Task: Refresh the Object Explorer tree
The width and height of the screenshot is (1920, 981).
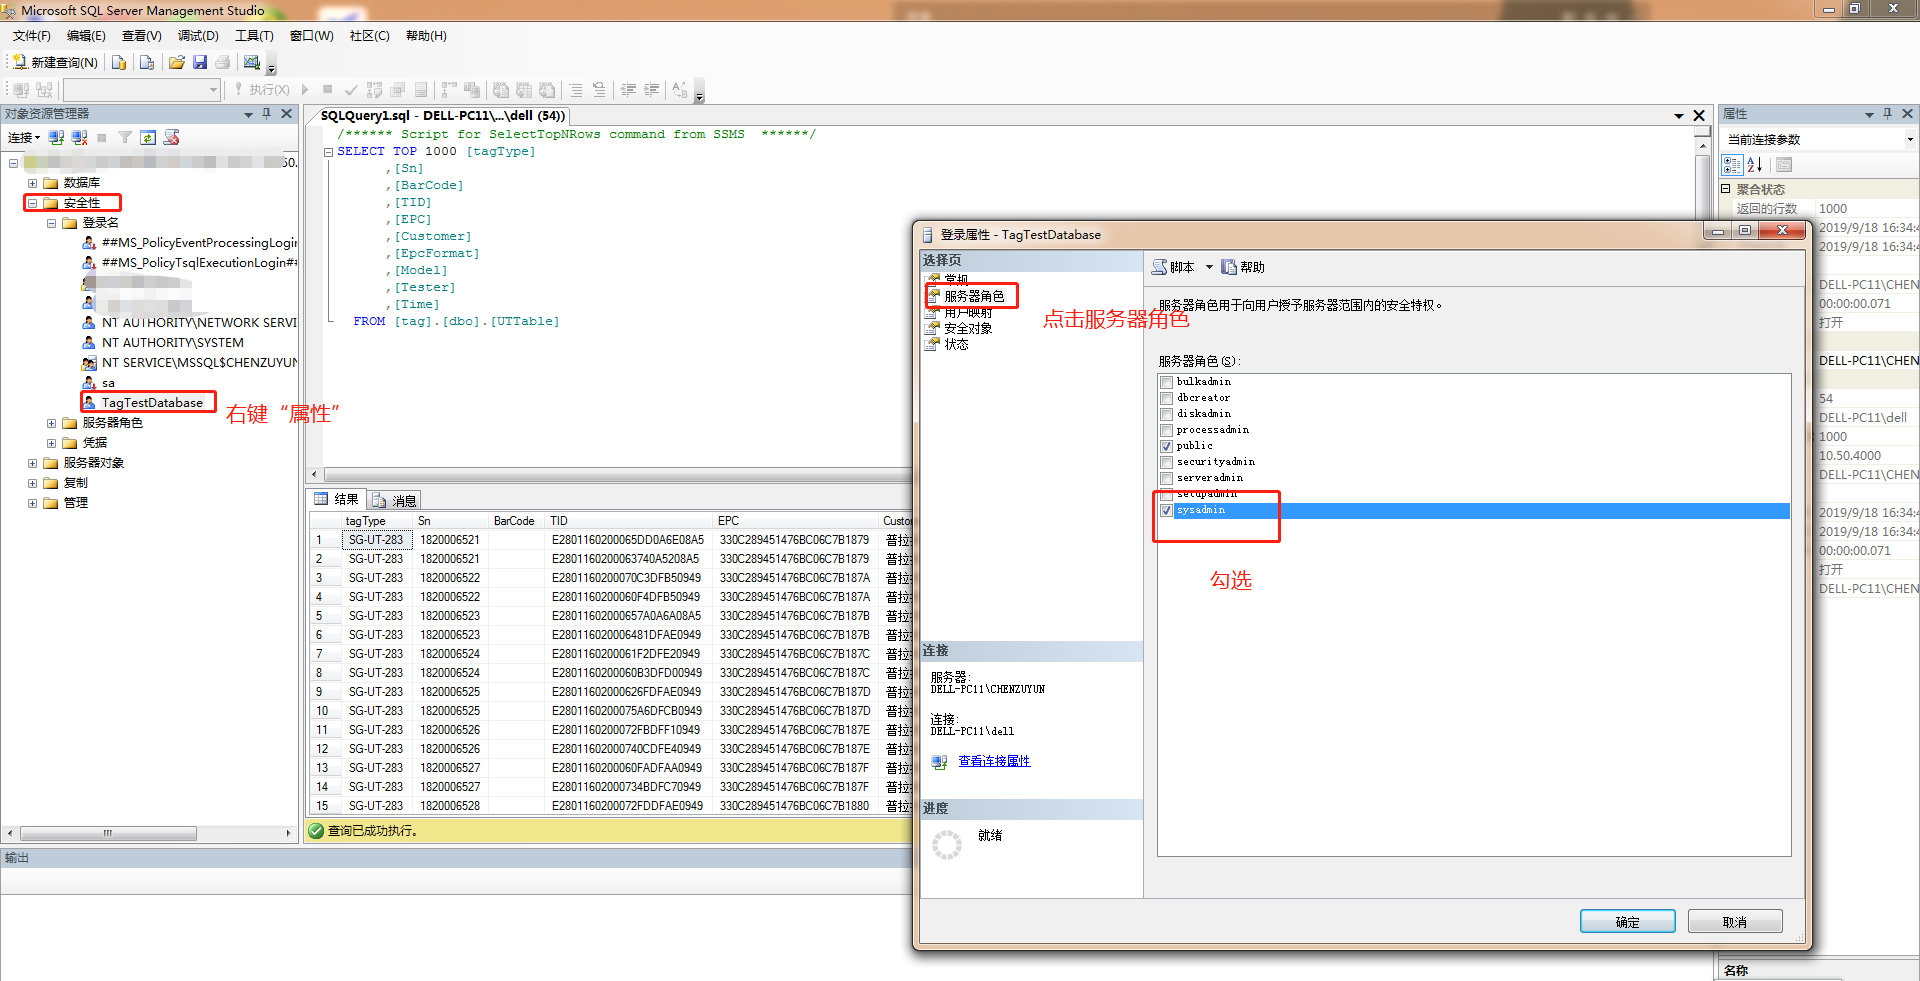Action: coord(148,138)
